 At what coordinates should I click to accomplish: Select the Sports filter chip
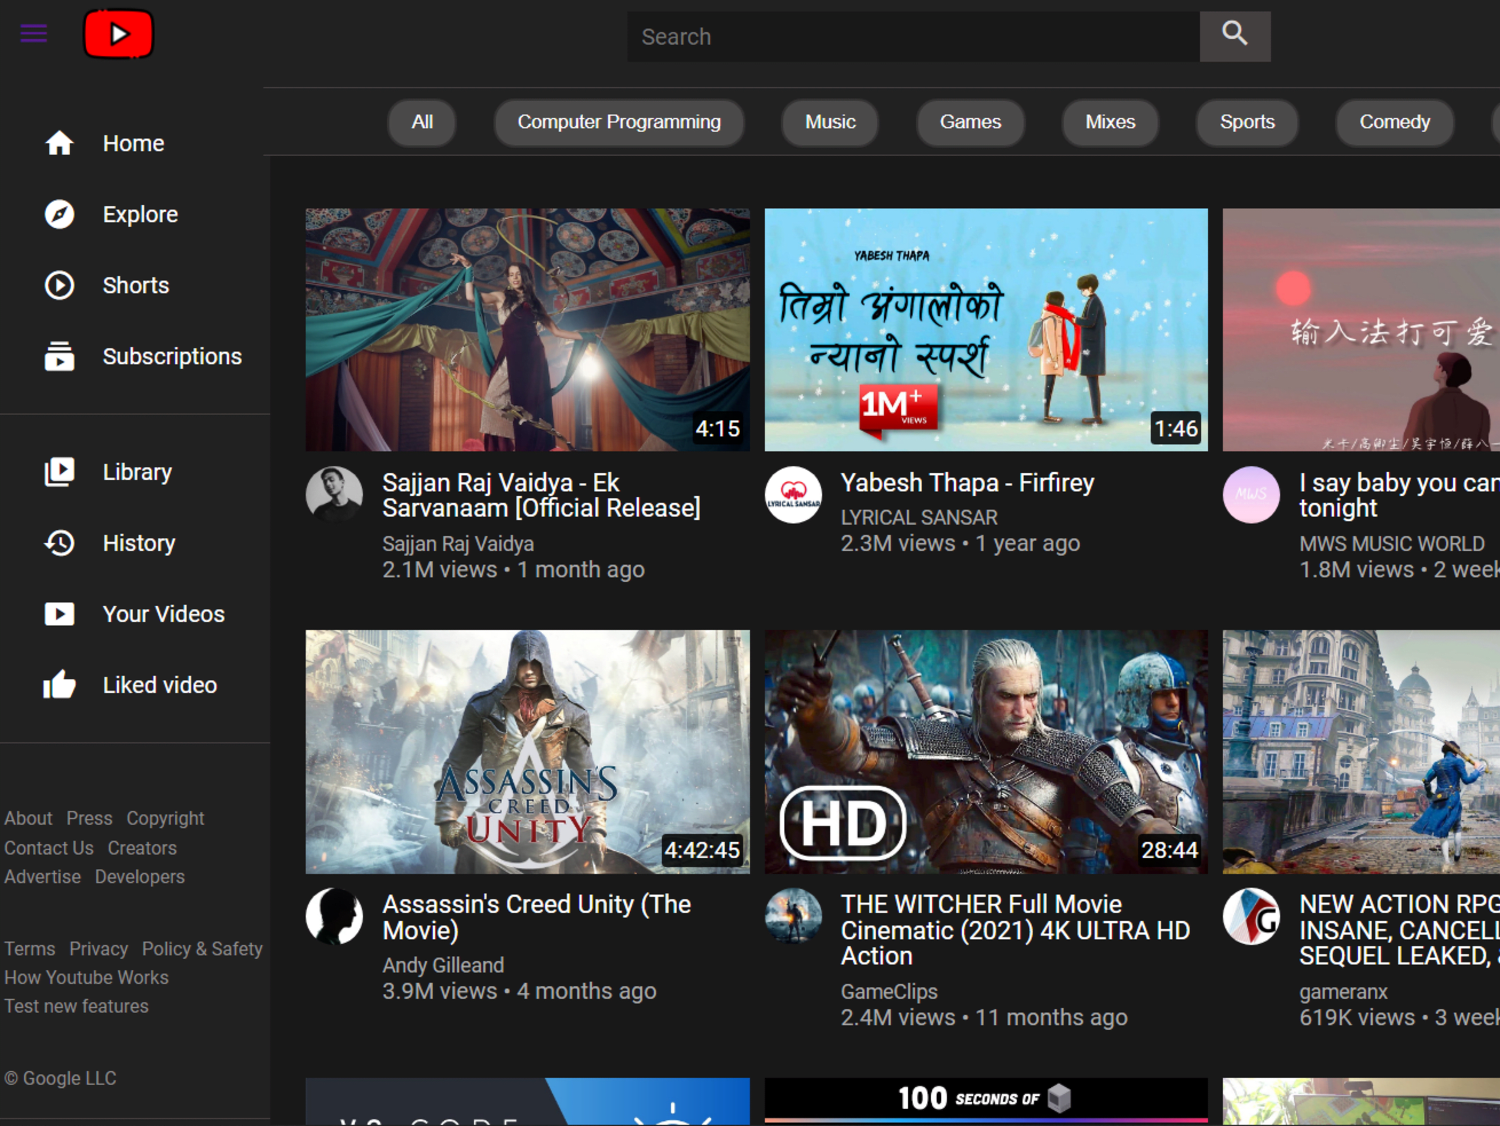[x=1247, y=122]
